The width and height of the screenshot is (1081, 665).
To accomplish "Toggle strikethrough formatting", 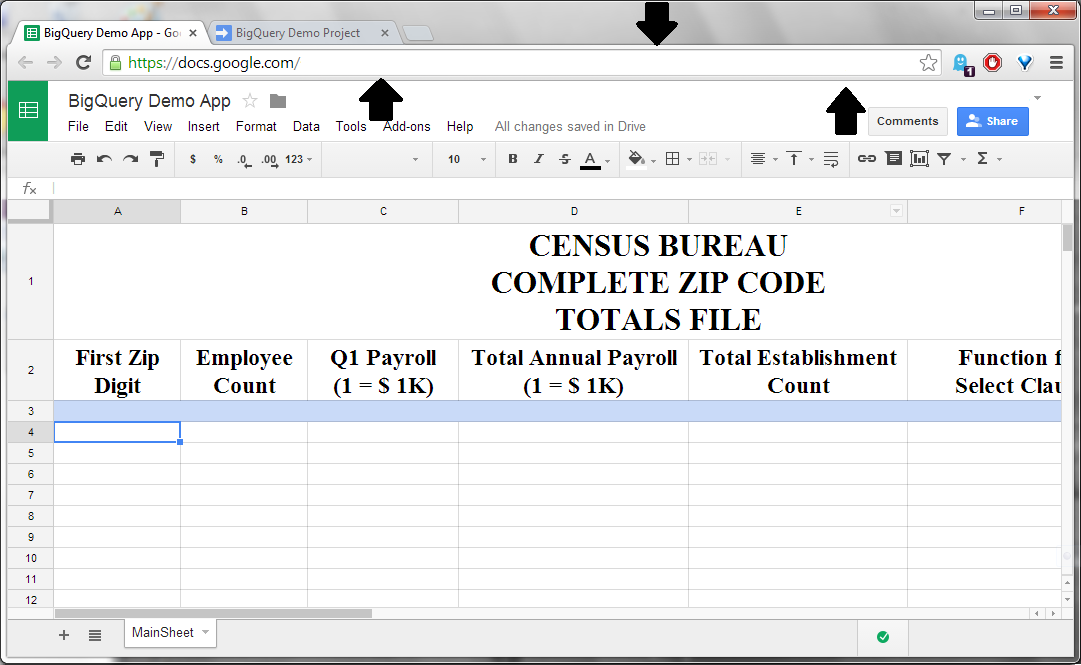I will pos(565,158).
